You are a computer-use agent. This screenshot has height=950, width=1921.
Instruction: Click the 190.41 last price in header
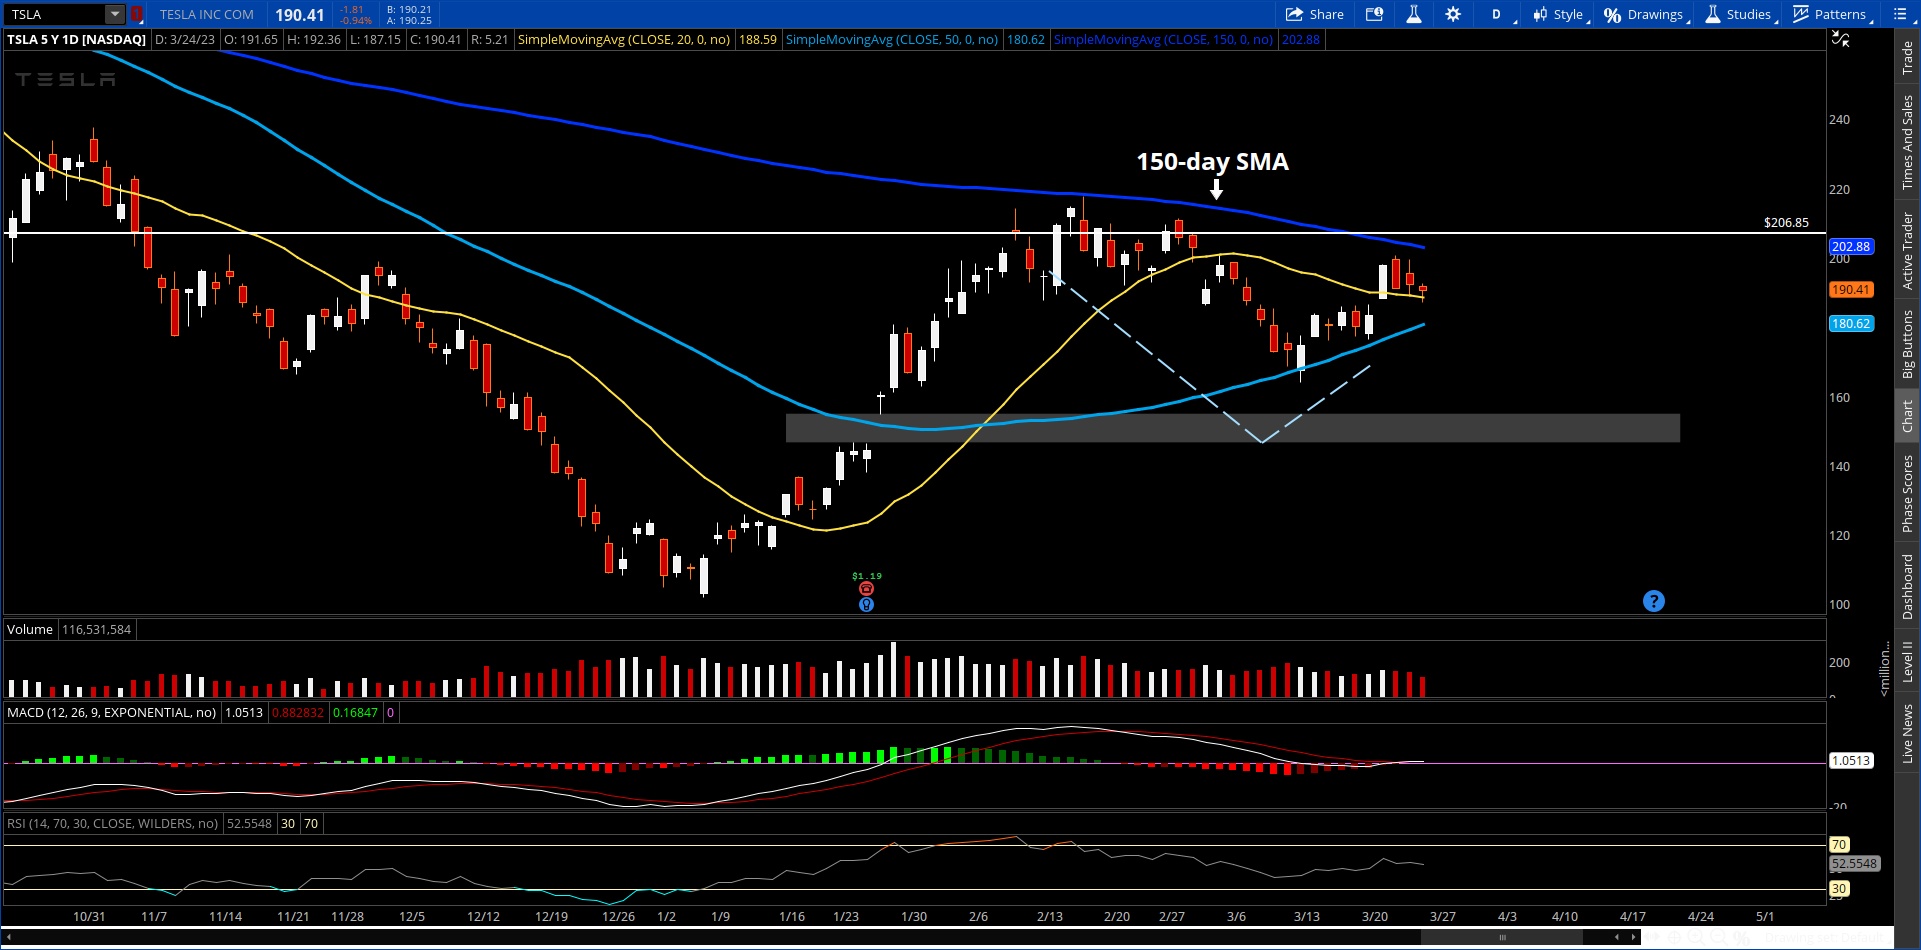click(300, 15)
